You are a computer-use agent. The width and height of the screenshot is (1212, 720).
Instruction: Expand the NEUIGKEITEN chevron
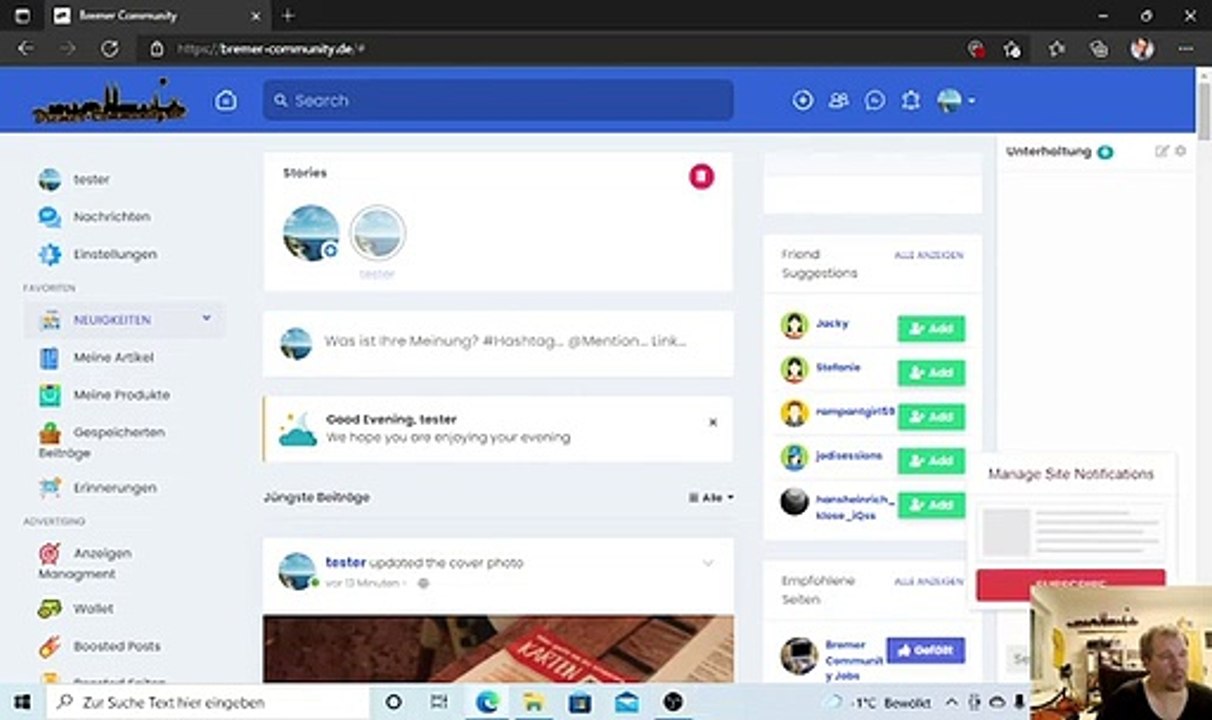click(x=206, y=318)
